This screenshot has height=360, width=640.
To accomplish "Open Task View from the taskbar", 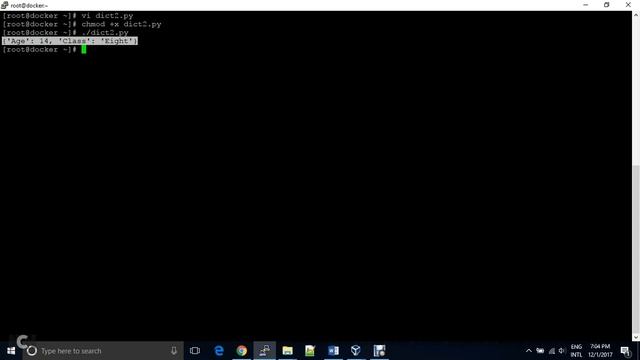I will [195, 351].
